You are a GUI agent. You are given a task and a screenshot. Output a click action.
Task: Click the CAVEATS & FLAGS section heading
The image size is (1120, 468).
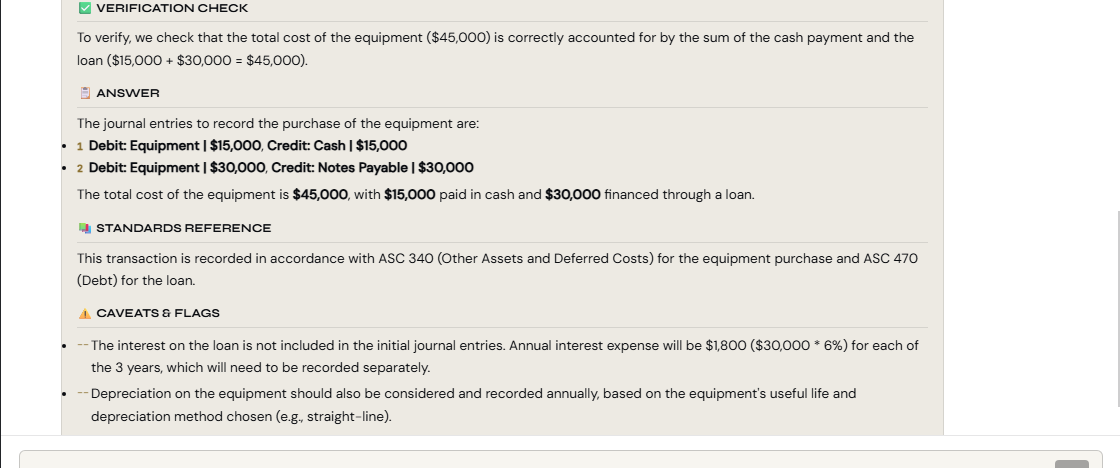point(158,313)
